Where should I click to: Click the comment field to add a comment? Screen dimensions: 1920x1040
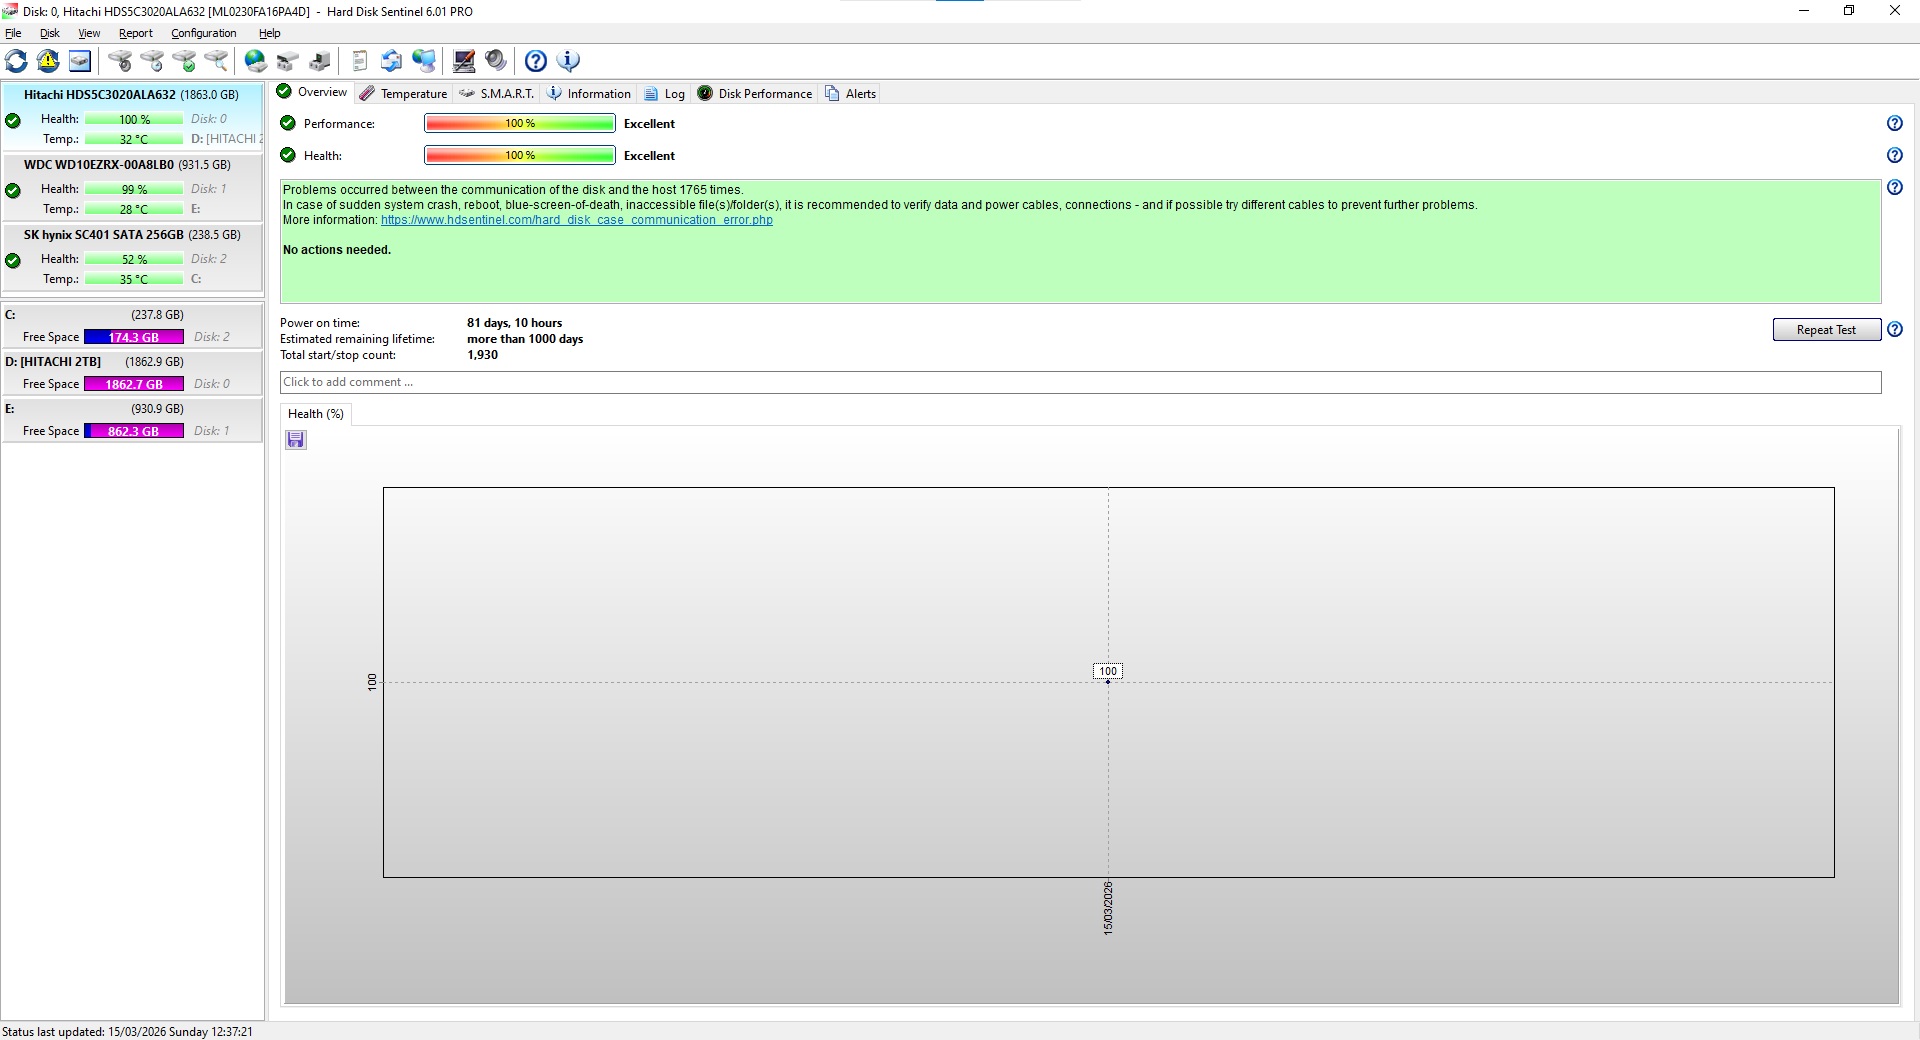[x=1080, y=382]
